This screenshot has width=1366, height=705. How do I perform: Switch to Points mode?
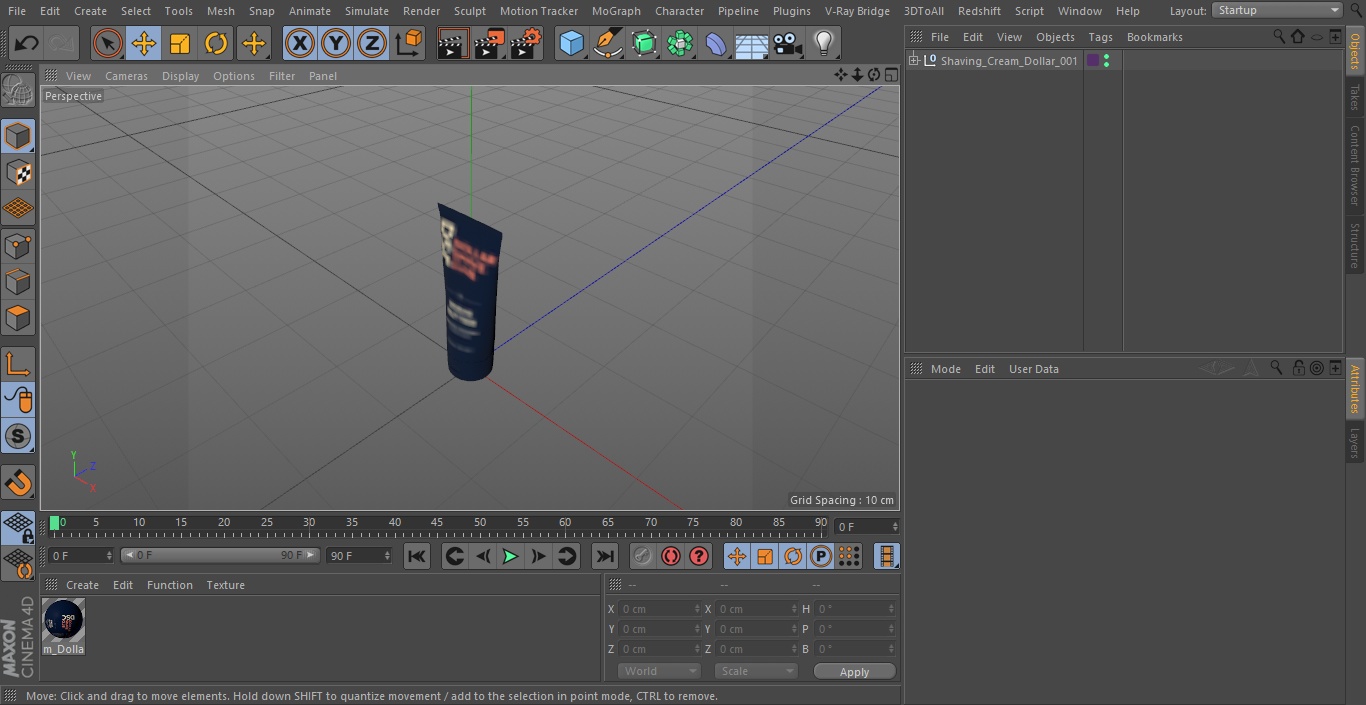click(18, 245)
